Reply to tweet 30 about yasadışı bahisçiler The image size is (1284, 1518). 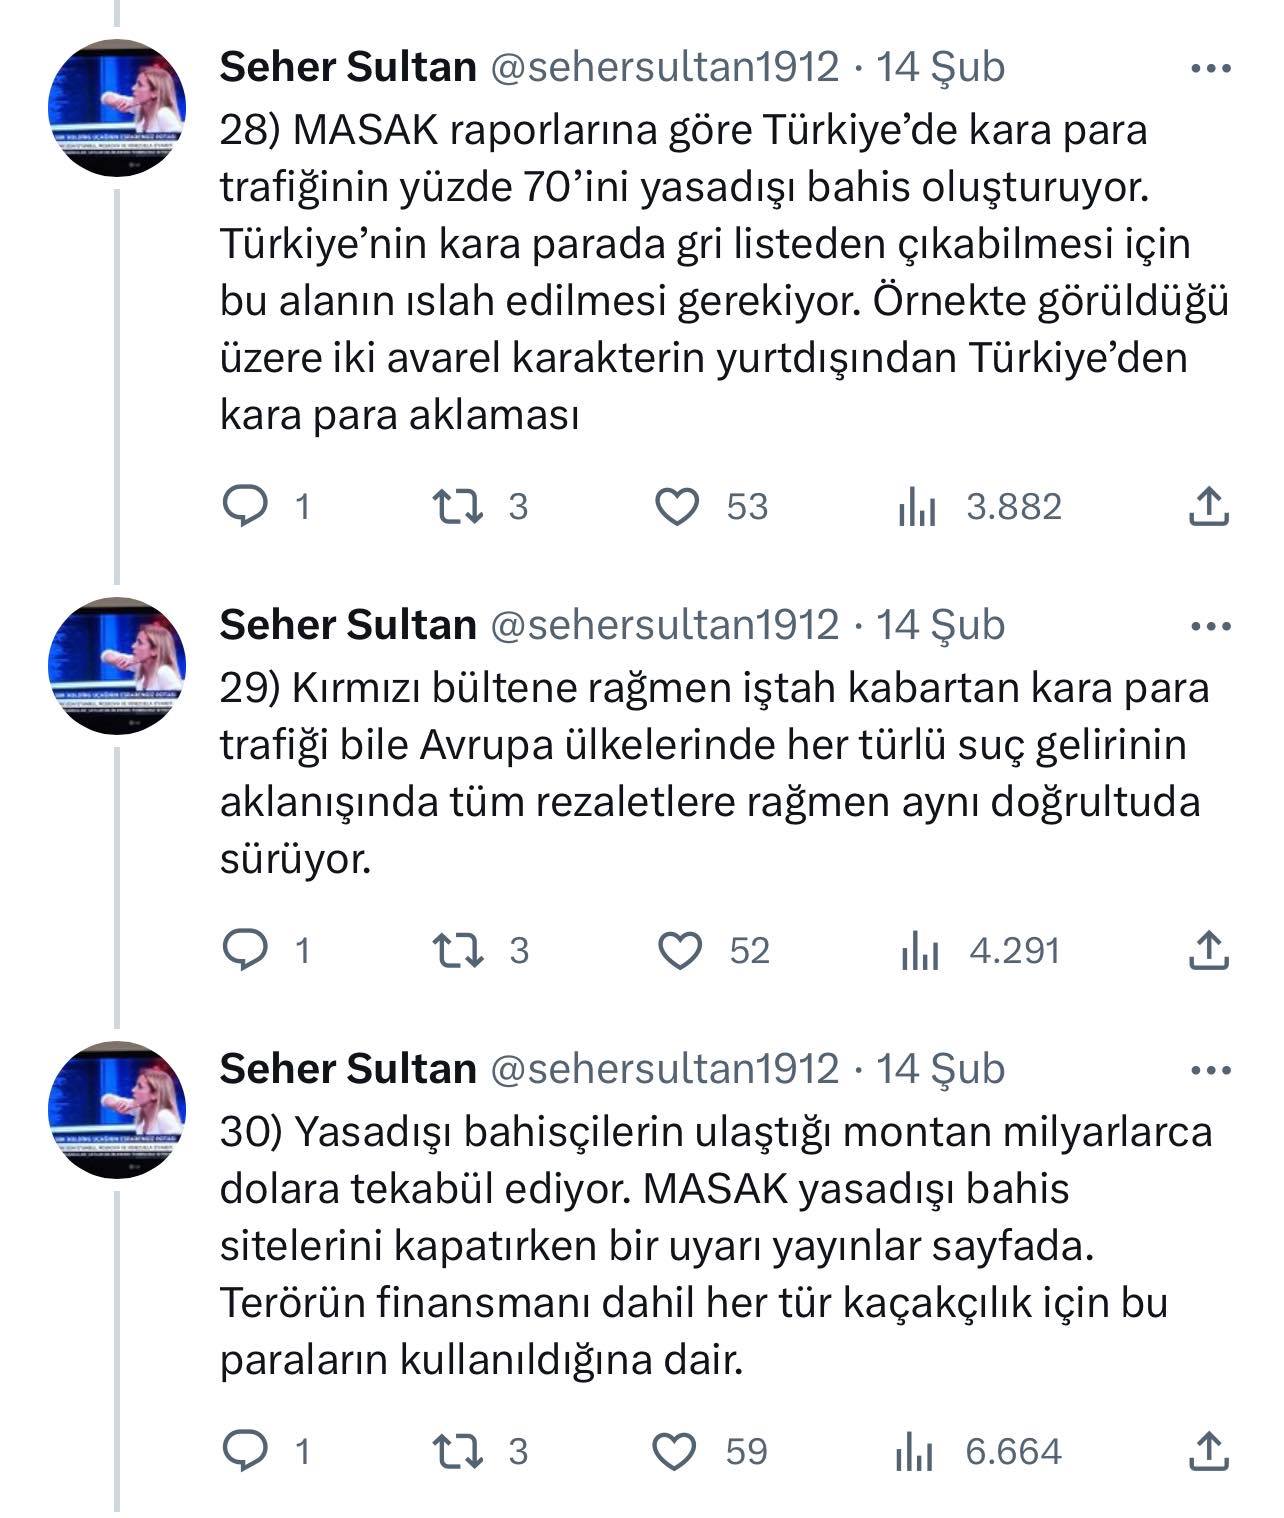point(245,1451)
